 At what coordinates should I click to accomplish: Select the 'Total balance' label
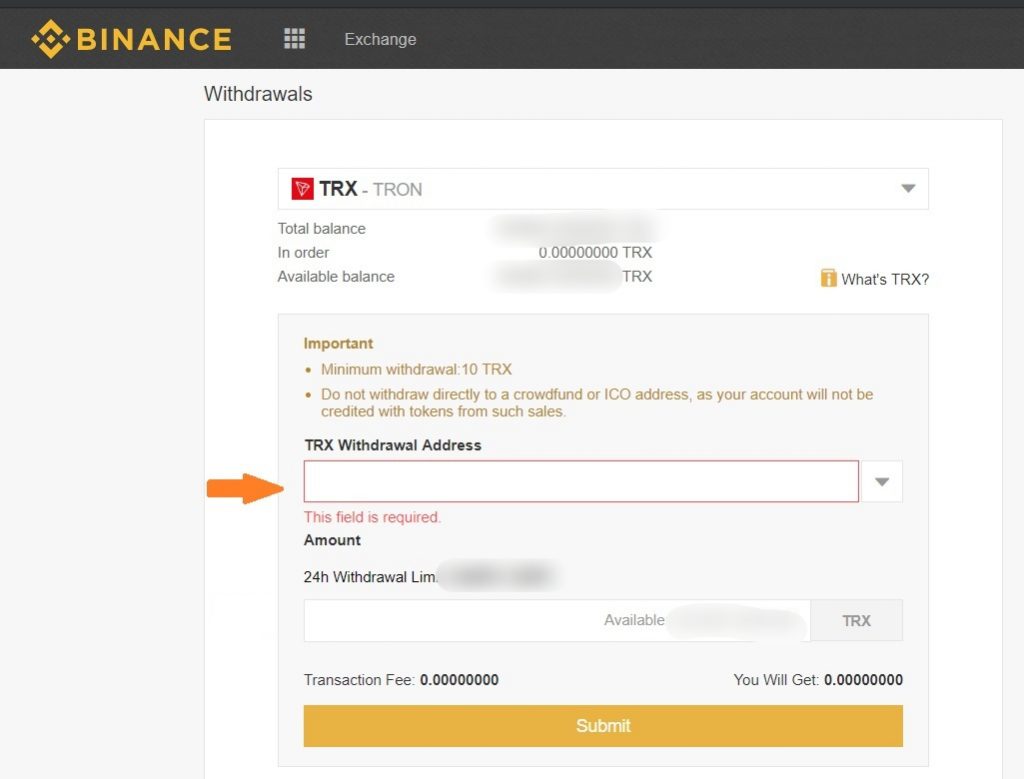pos(321,229)
